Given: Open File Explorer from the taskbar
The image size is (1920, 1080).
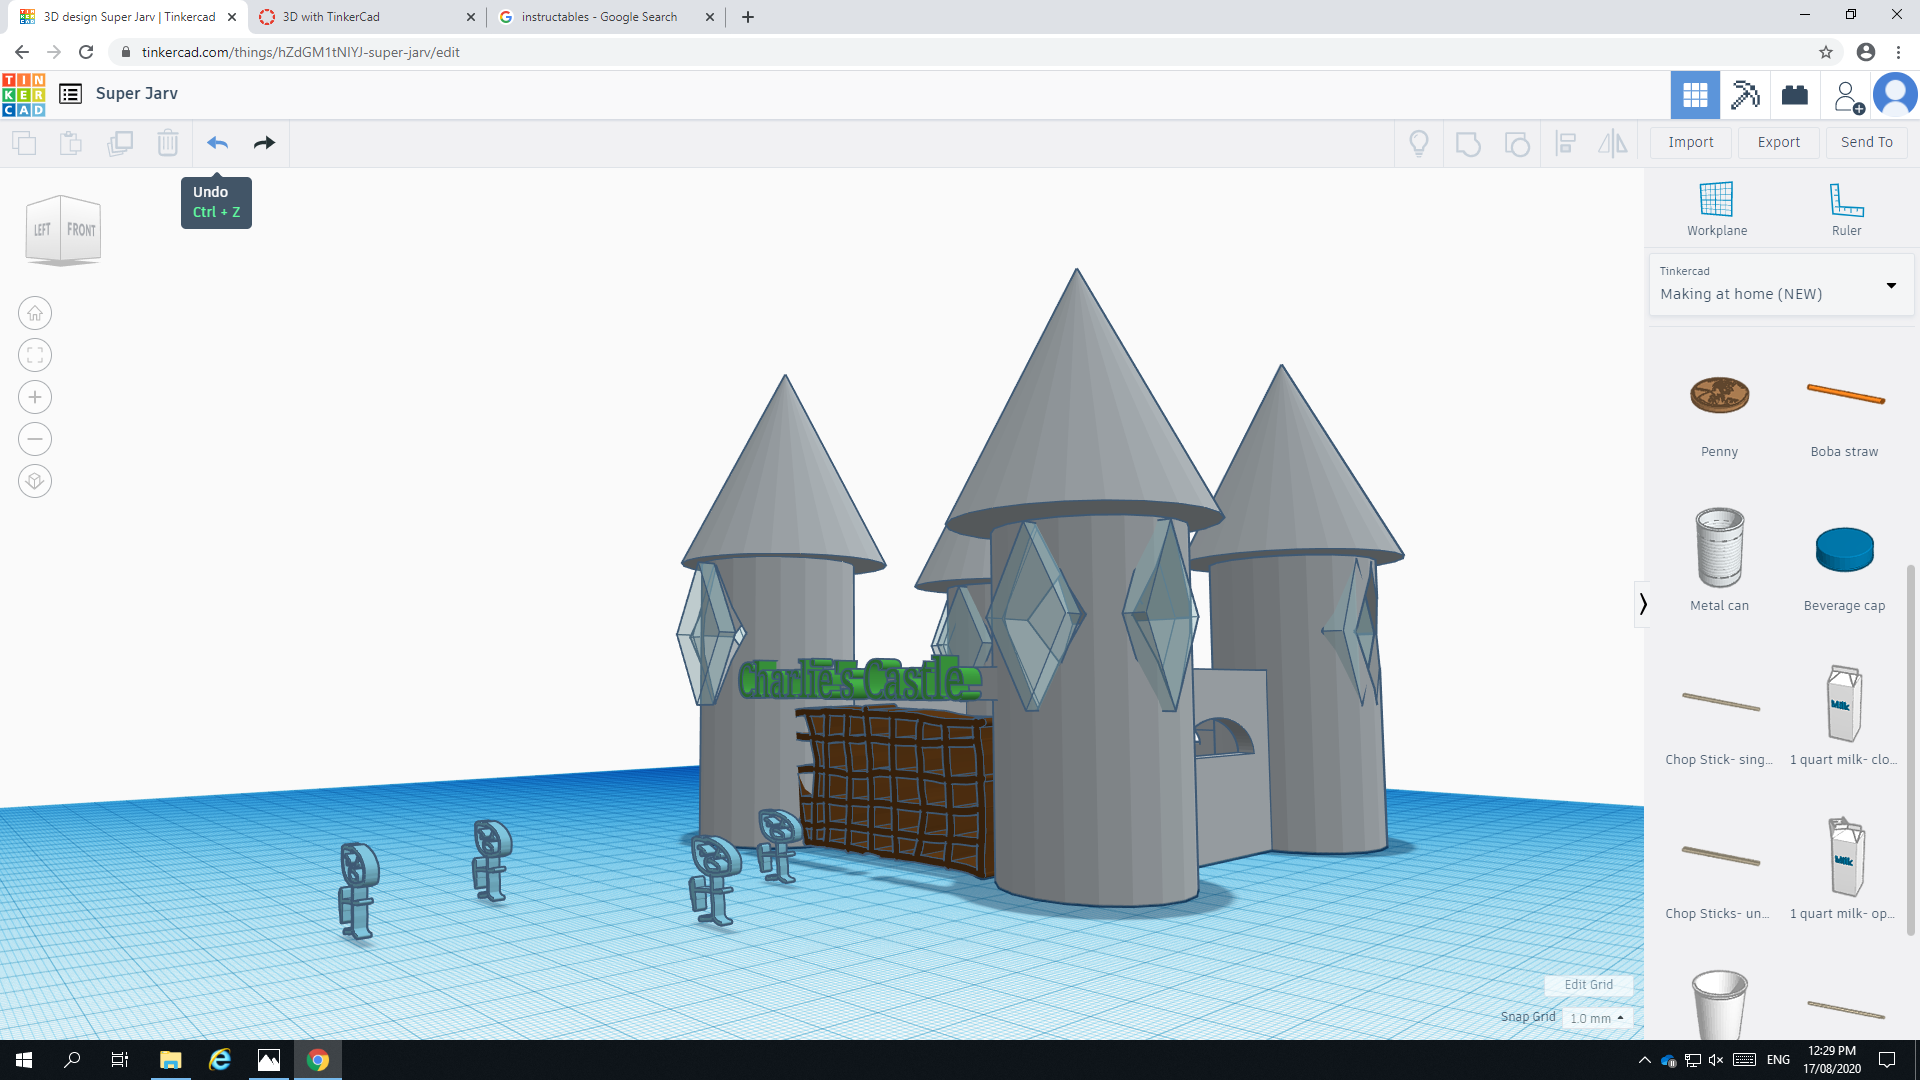Looking at the screenshot, I should 170,1060.
